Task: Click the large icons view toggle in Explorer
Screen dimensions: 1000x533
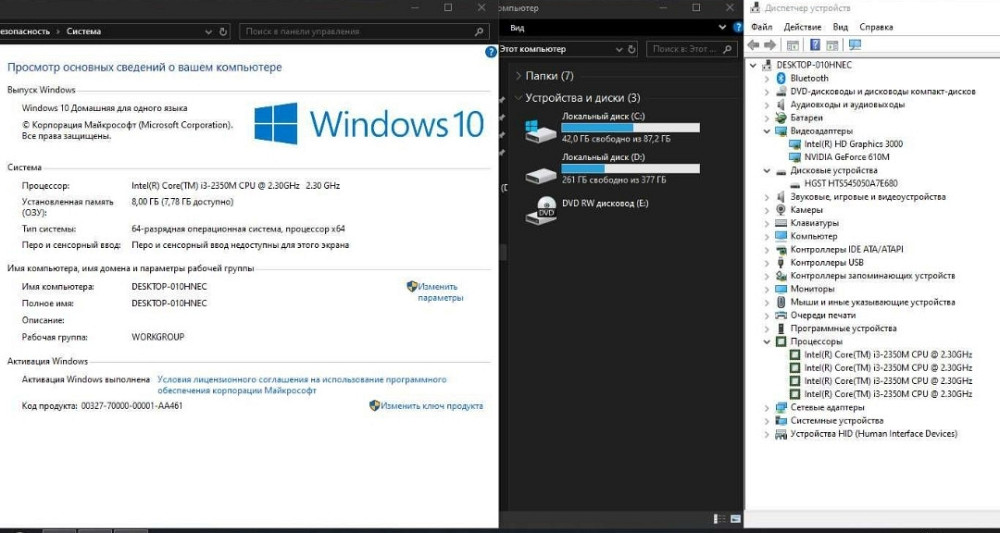Action: coord(735,518)
